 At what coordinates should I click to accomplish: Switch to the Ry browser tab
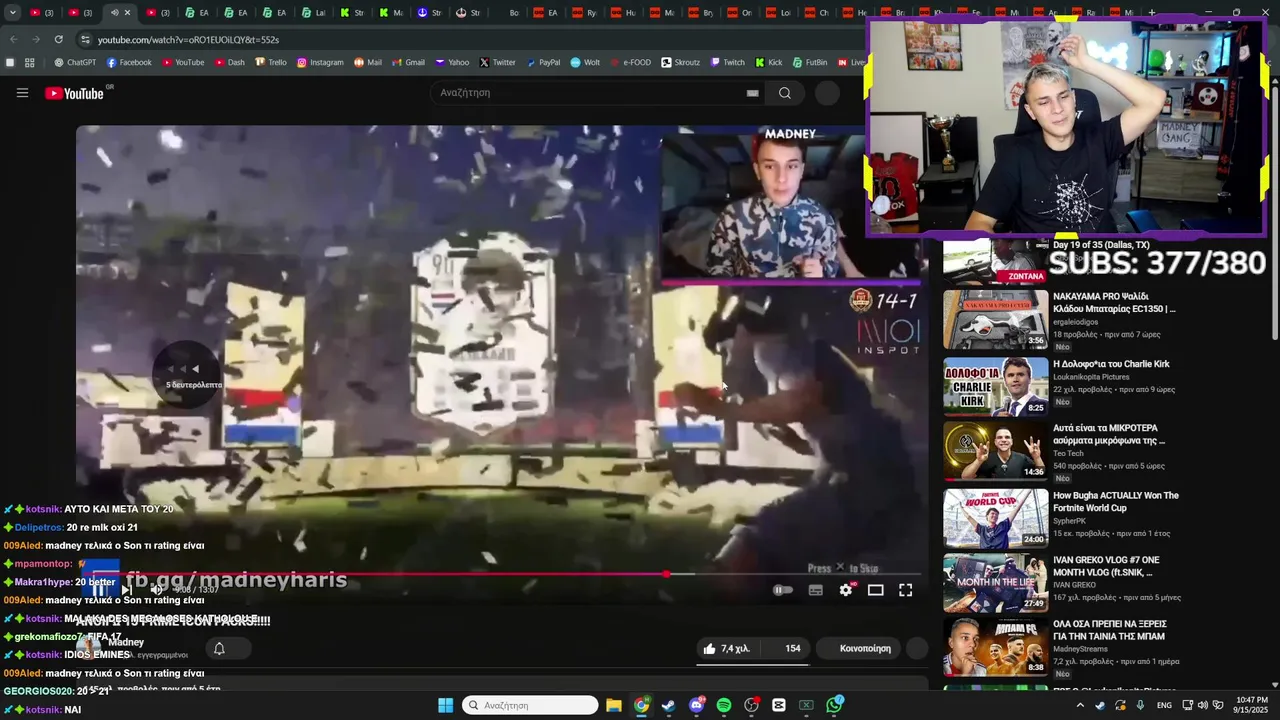click(x=584, y=13)
